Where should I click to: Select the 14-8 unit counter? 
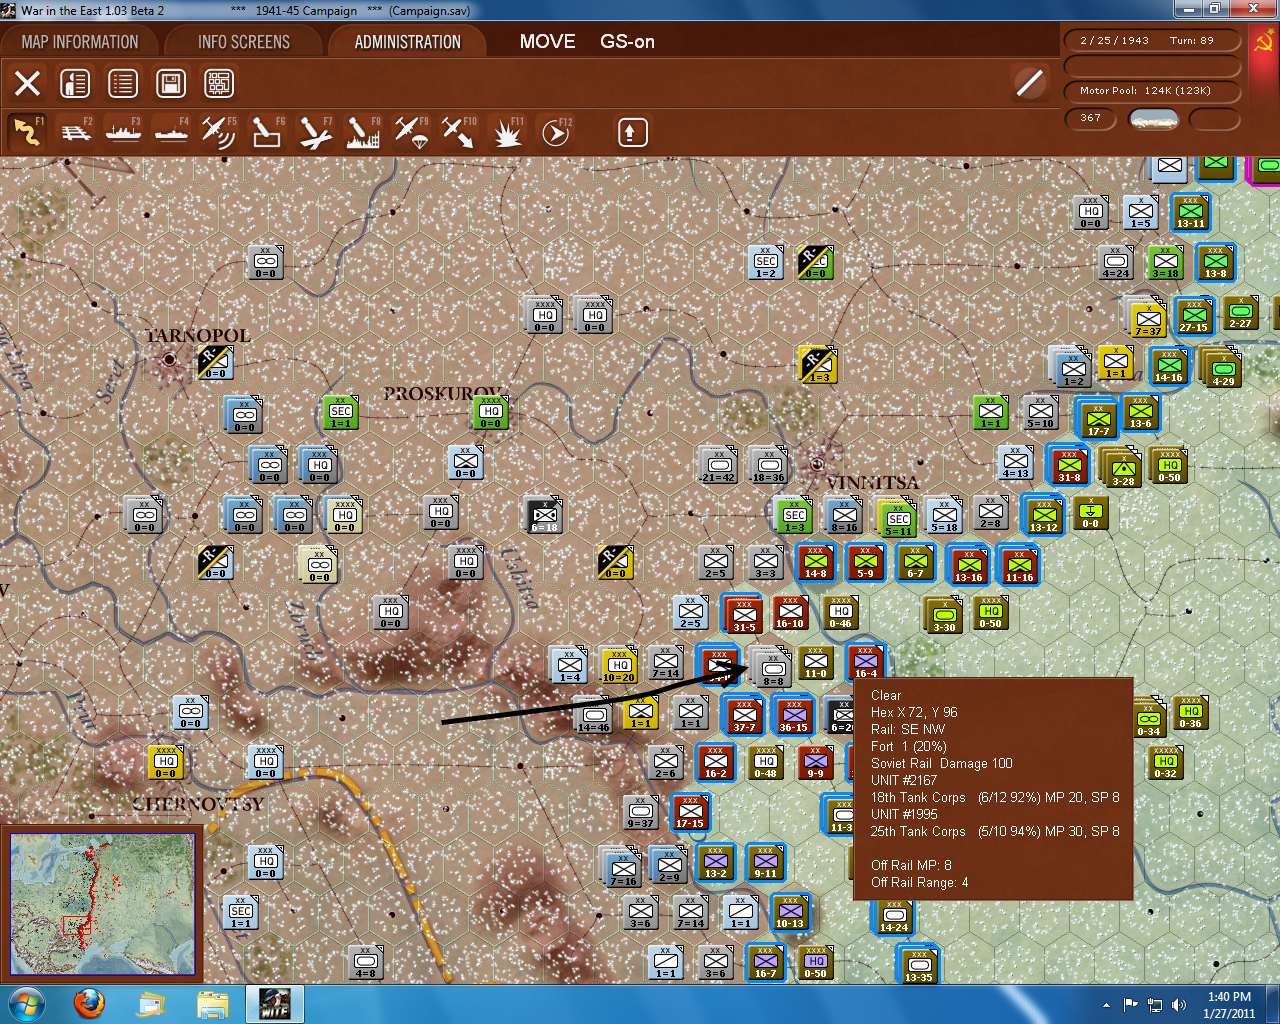815,562
